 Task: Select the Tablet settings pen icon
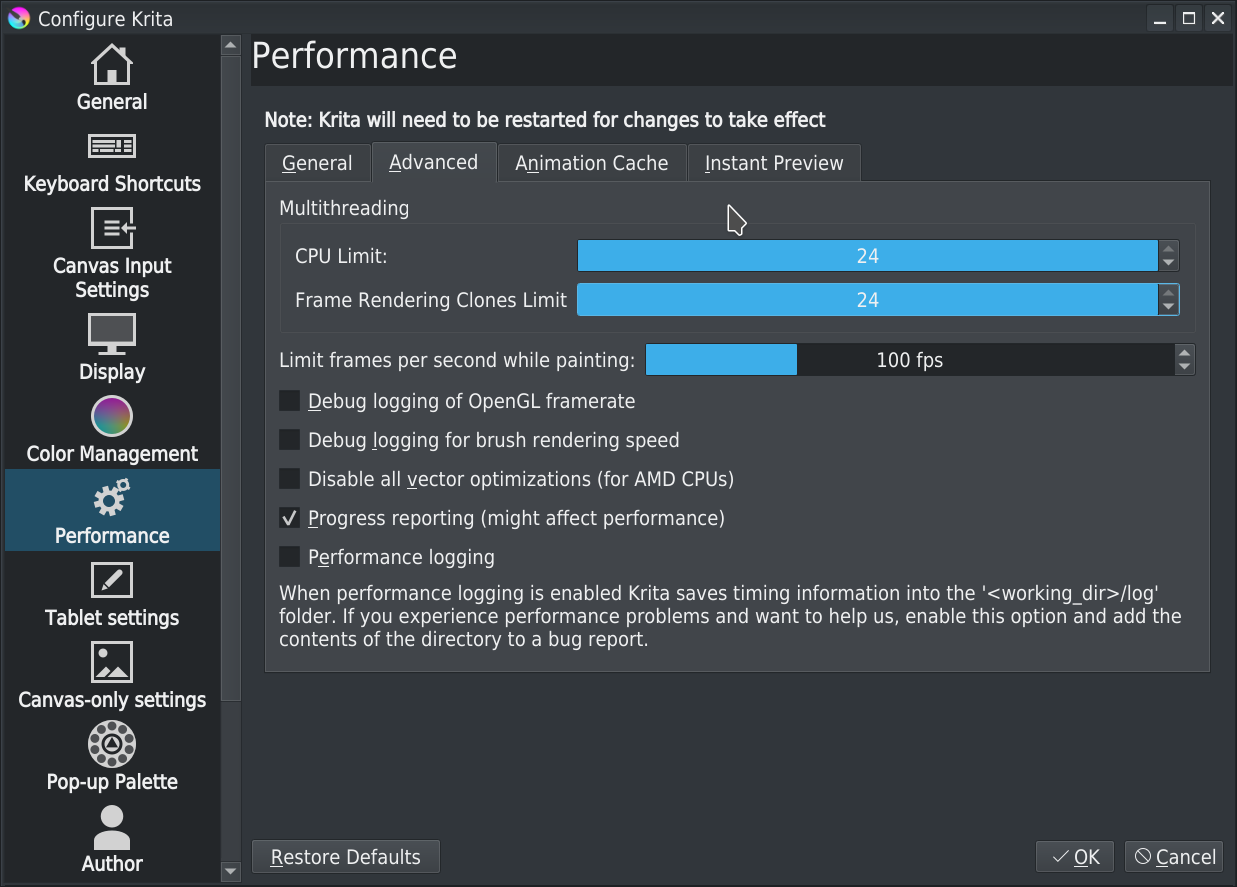point(111,580)
